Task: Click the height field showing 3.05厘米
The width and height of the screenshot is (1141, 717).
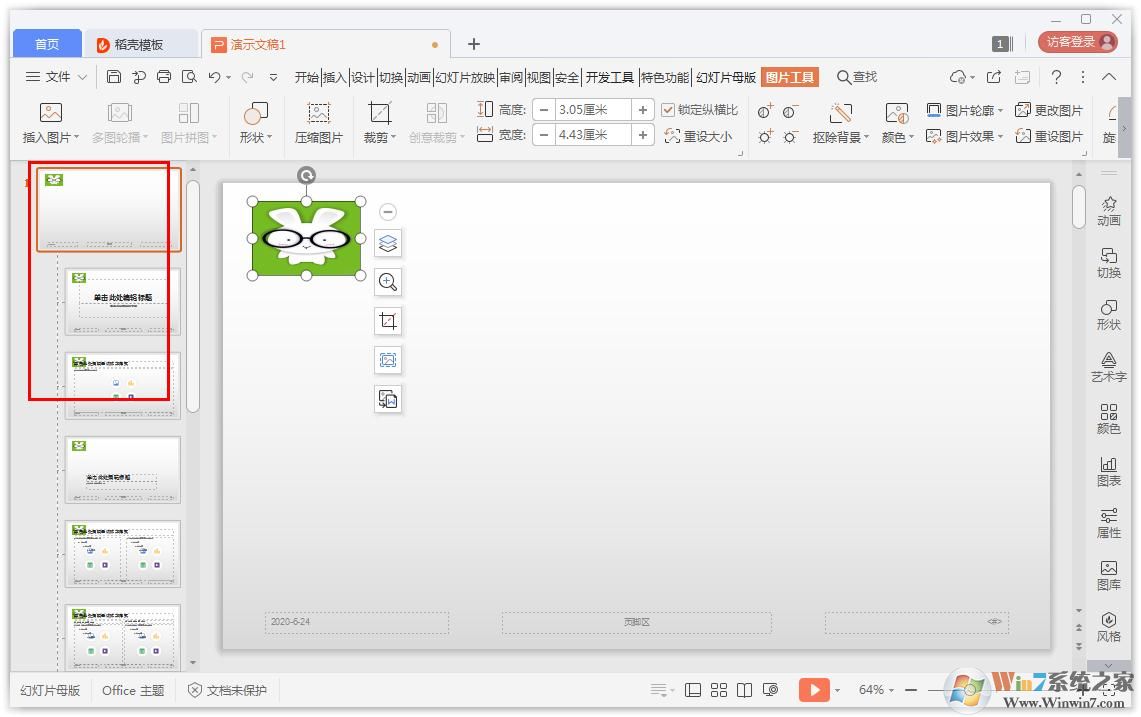Action: [x=593, y=110]
